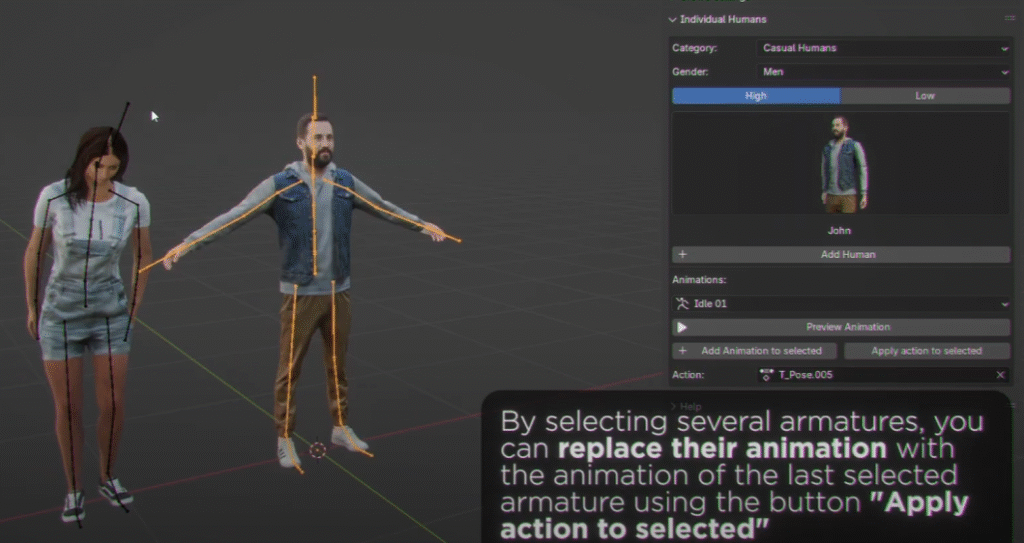This screenshot has width=1024, height=543.
Task: Click the running figure icon beside Idle 01
Action: tap(684, 303)
